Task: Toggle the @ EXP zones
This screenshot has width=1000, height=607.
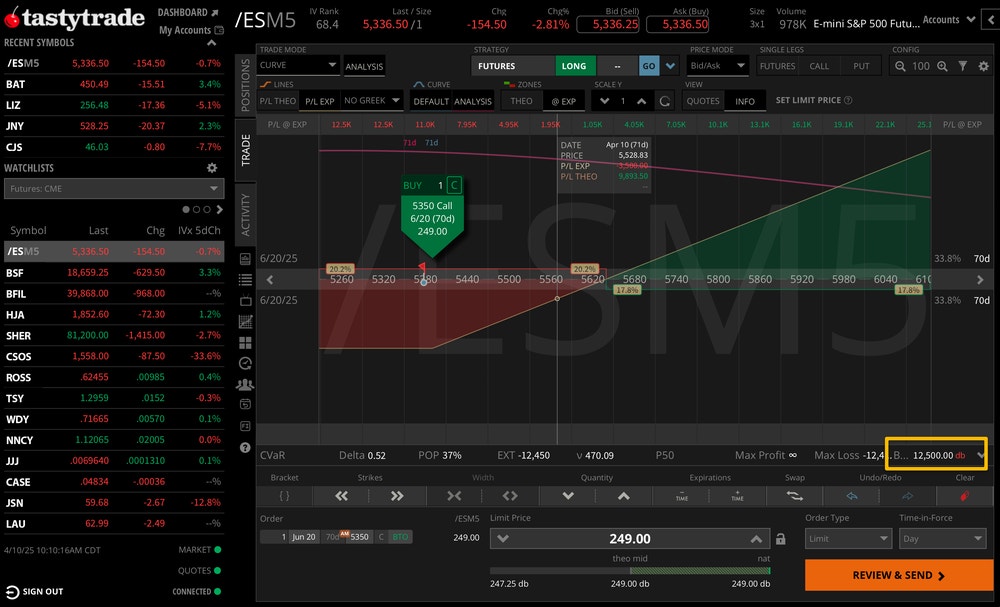Action: (564, 101)
